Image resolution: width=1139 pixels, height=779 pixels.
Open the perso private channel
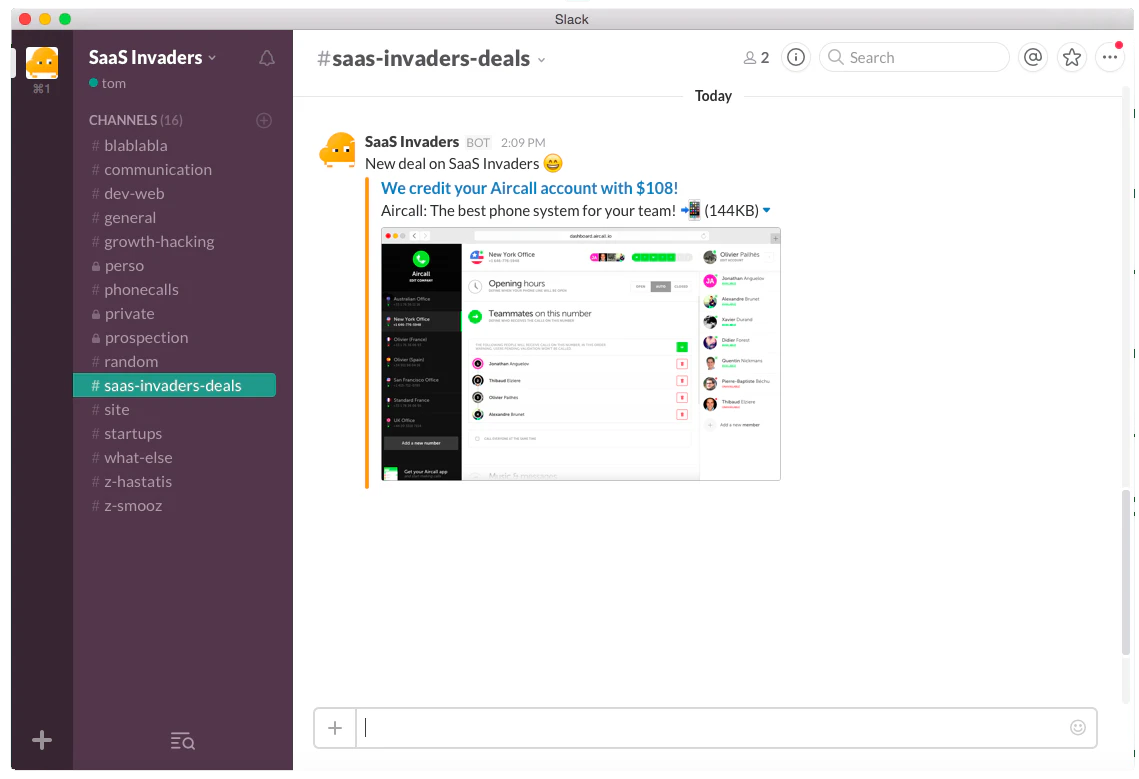click(123, 265)
